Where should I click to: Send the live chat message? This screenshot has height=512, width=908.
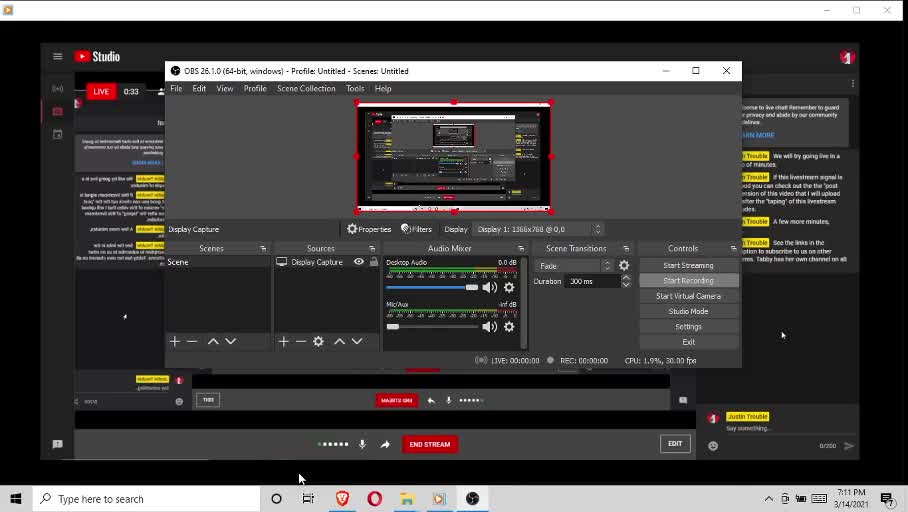(x=849, y=445)
